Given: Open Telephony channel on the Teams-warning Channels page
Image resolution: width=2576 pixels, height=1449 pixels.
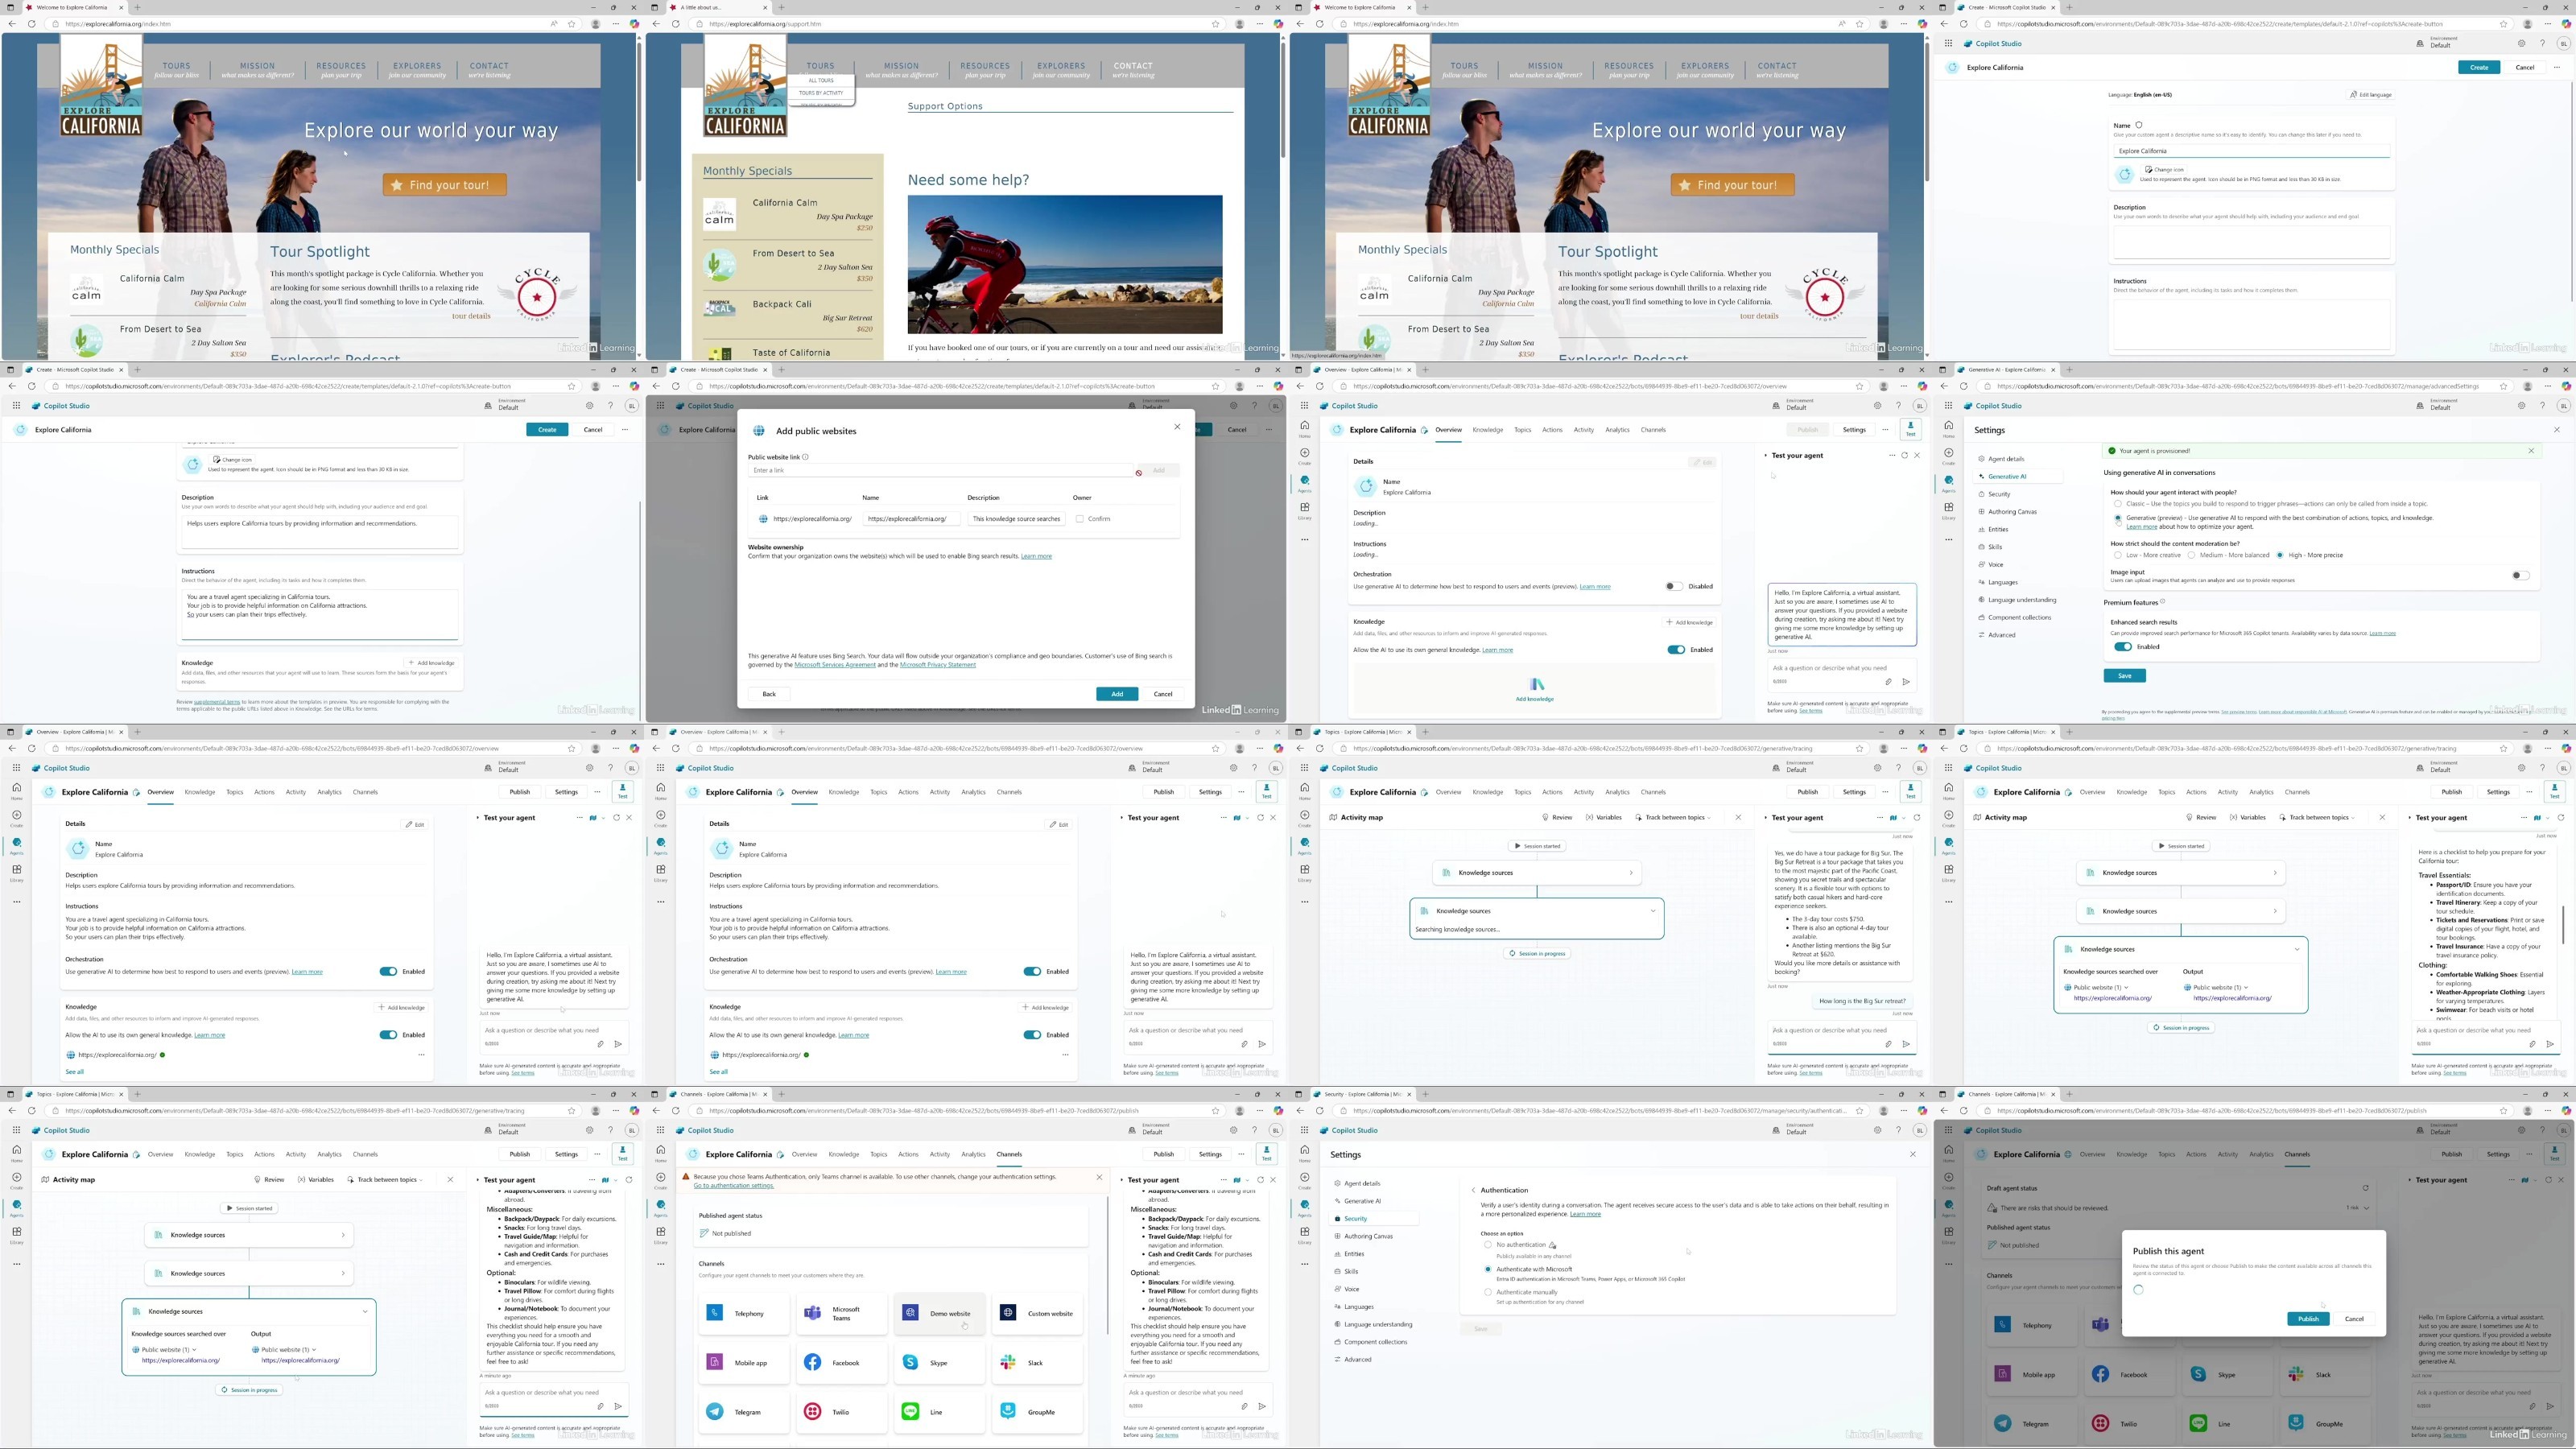Looking at the screenshot, I should coord(743,1313).
